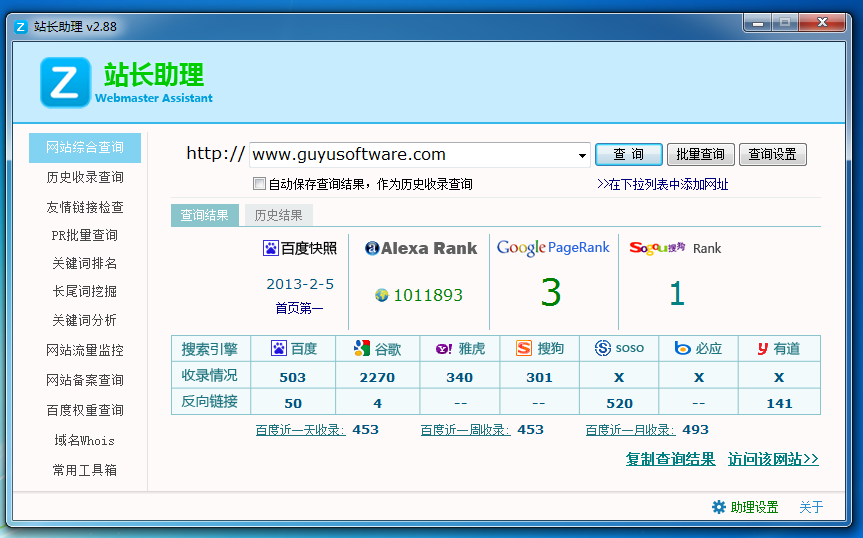Click the 关于 link in the footer

tap(811, 507)
